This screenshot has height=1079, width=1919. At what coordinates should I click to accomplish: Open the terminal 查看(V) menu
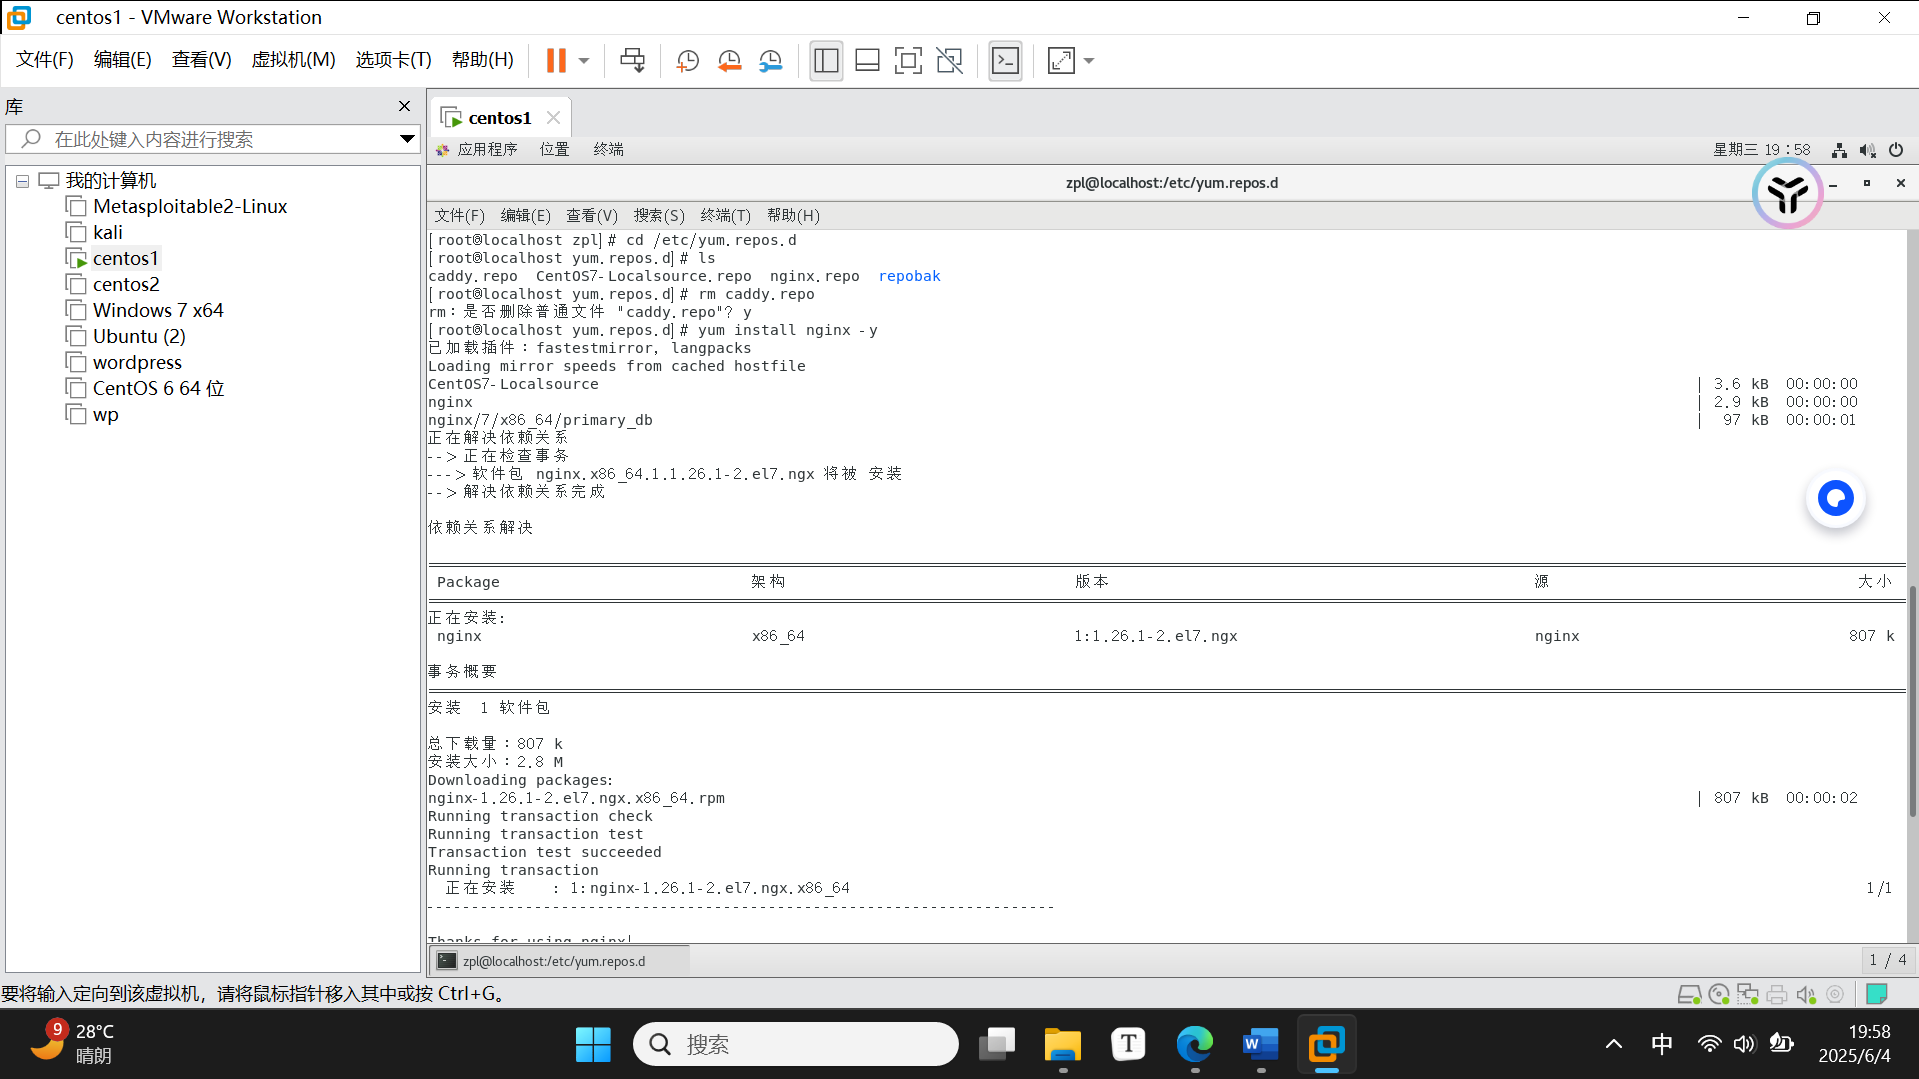click(x=592, y=215)
